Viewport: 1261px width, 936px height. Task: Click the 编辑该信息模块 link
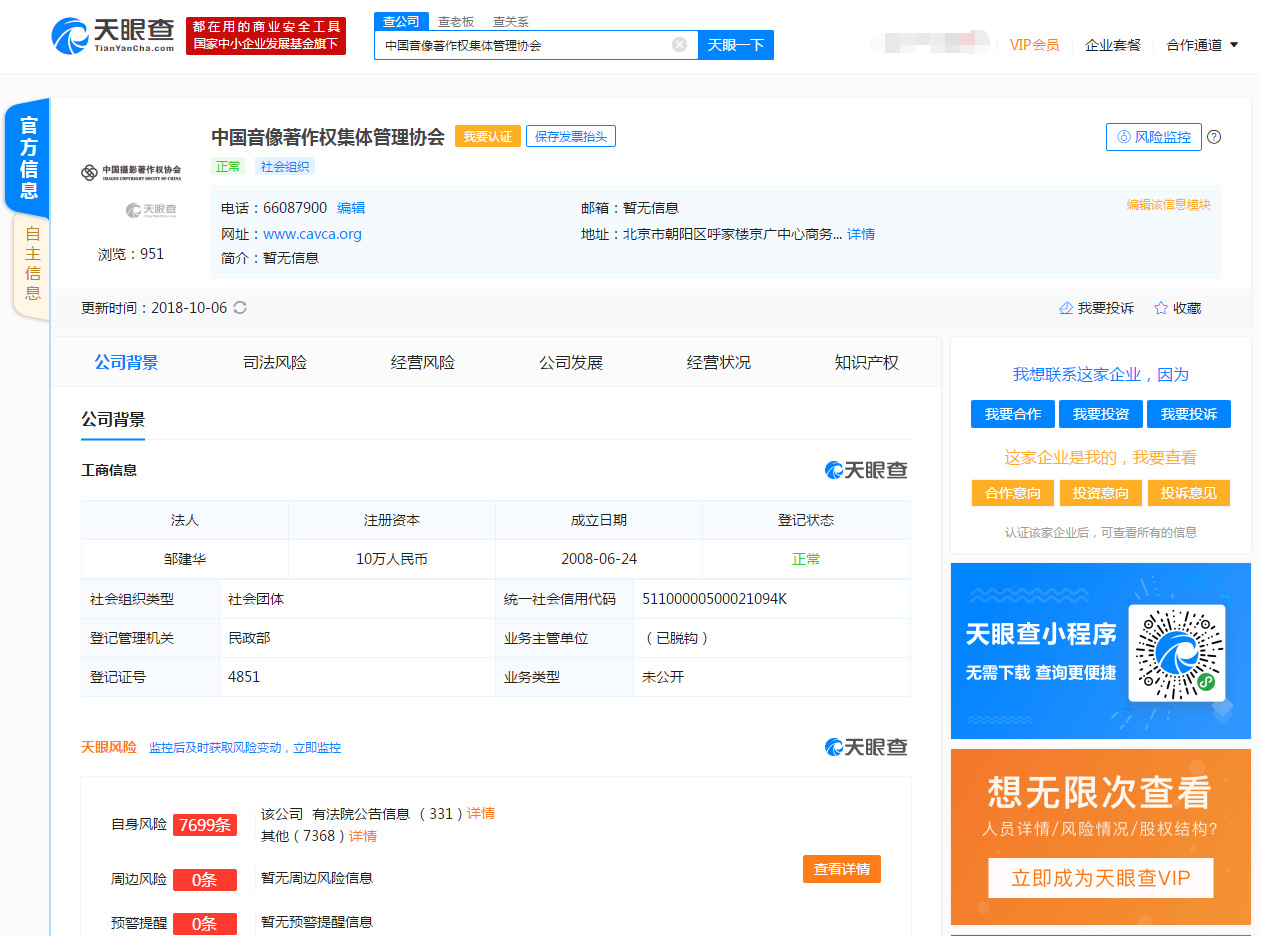point(1169,204)
